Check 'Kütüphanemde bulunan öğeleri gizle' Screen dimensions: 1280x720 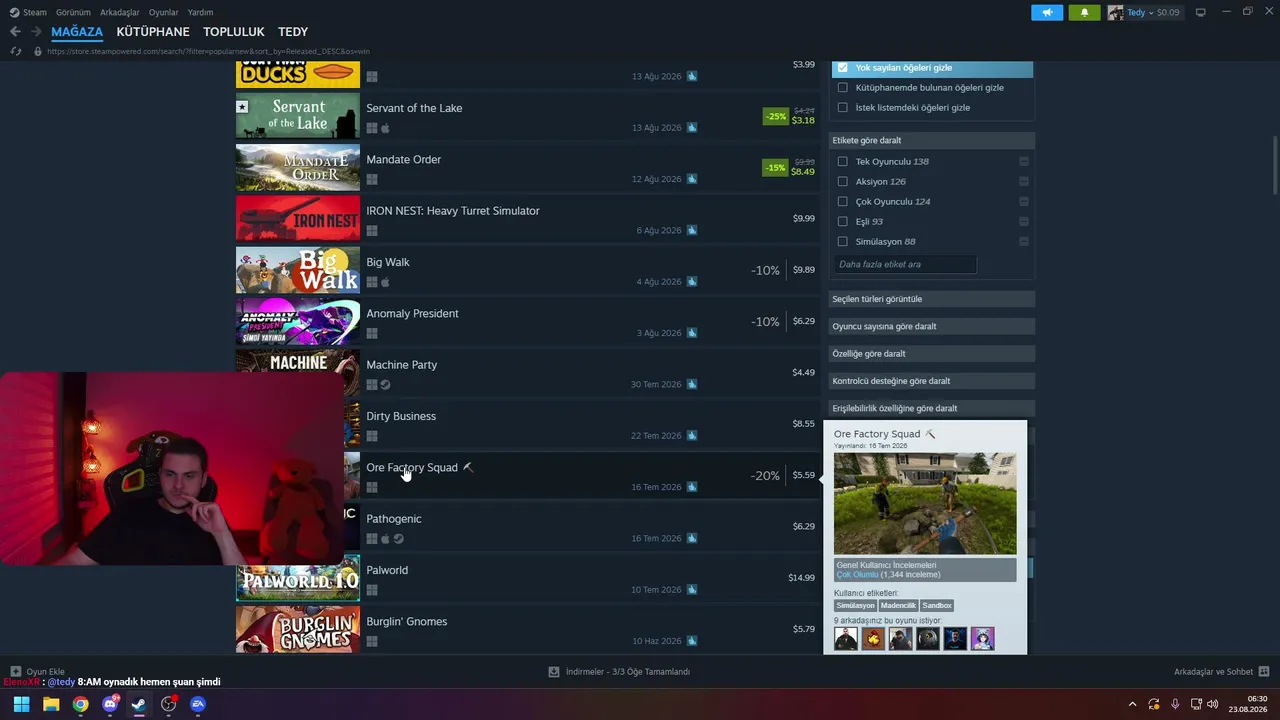point(842,88)
